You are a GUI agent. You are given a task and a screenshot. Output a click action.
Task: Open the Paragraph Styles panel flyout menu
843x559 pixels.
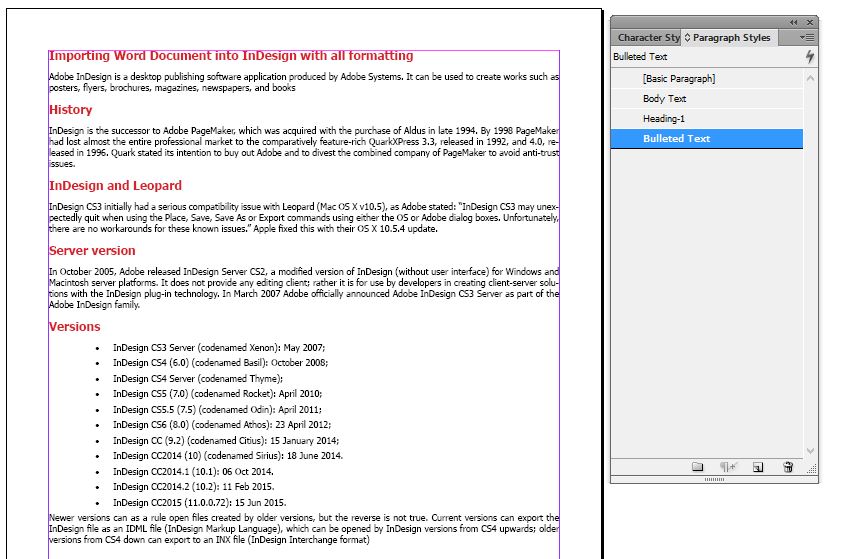point(808,37)
